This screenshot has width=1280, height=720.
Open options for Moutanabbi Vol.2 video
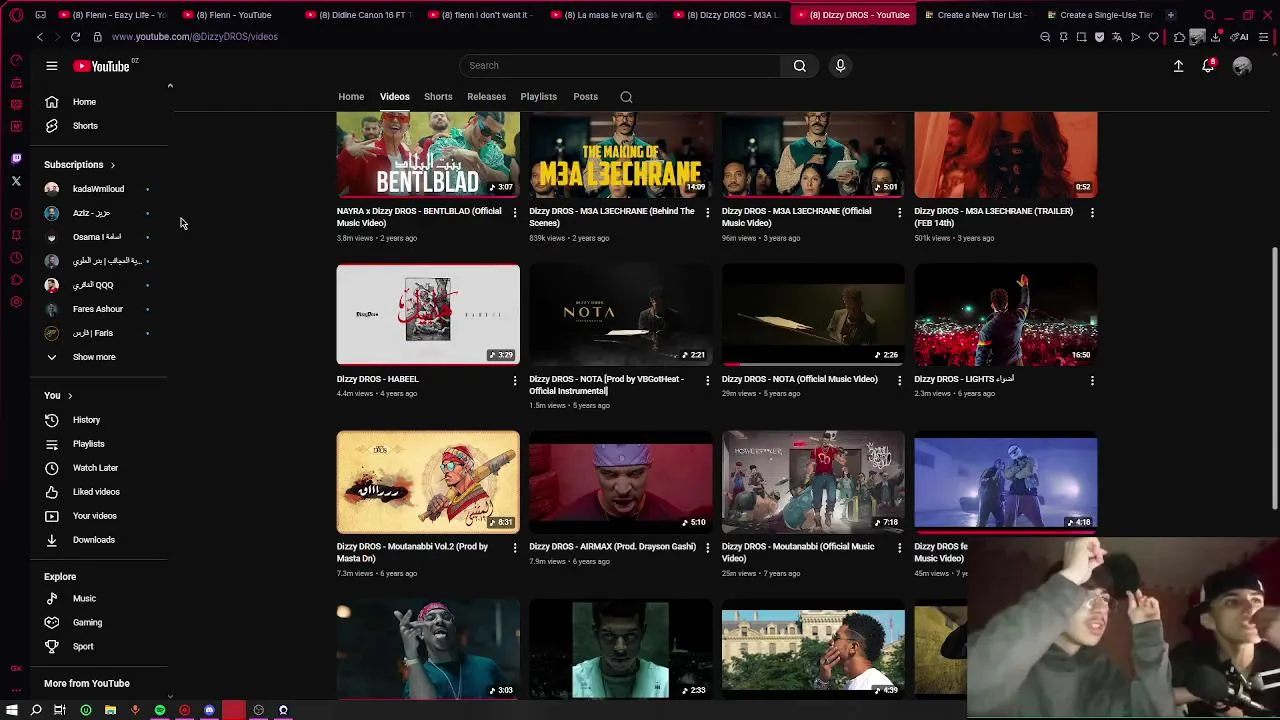(515, 547)
